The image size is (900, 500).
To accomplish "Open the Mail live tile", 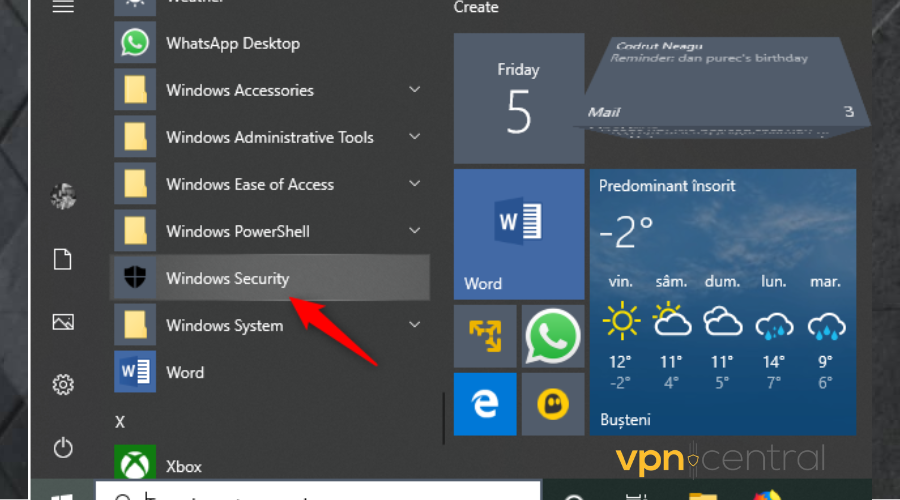I will (722, 87).
